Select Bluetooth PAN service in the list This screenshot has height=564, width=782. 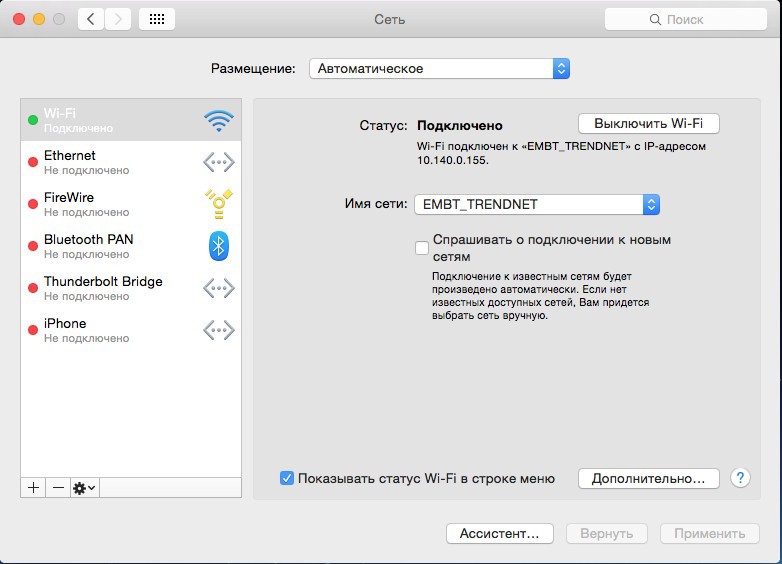tap(131, 246)
